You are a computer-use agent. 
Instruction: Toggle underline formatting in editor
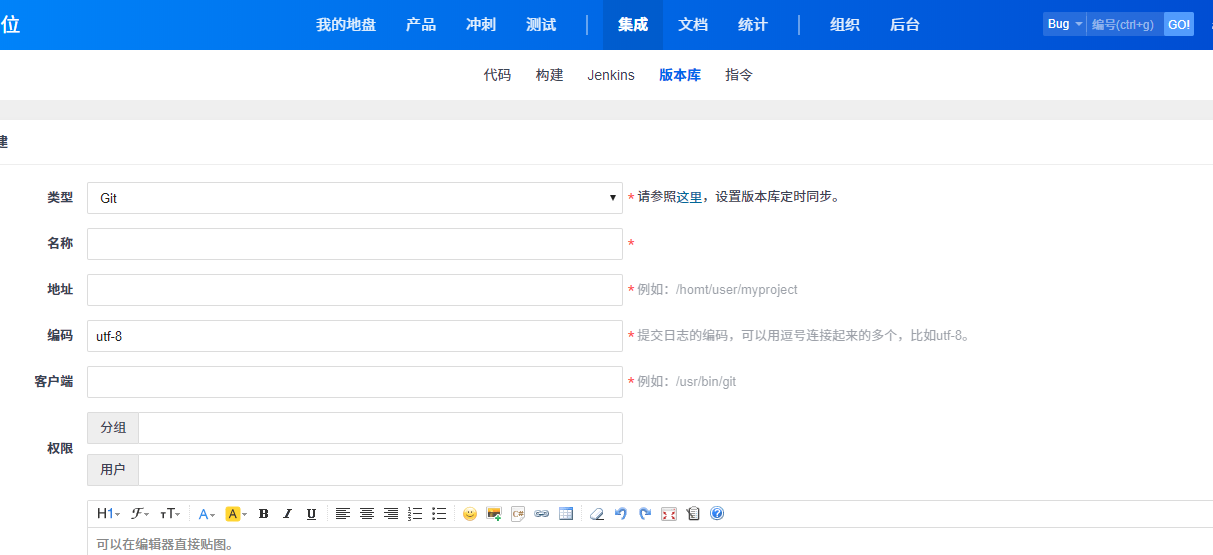coord(311,514)
